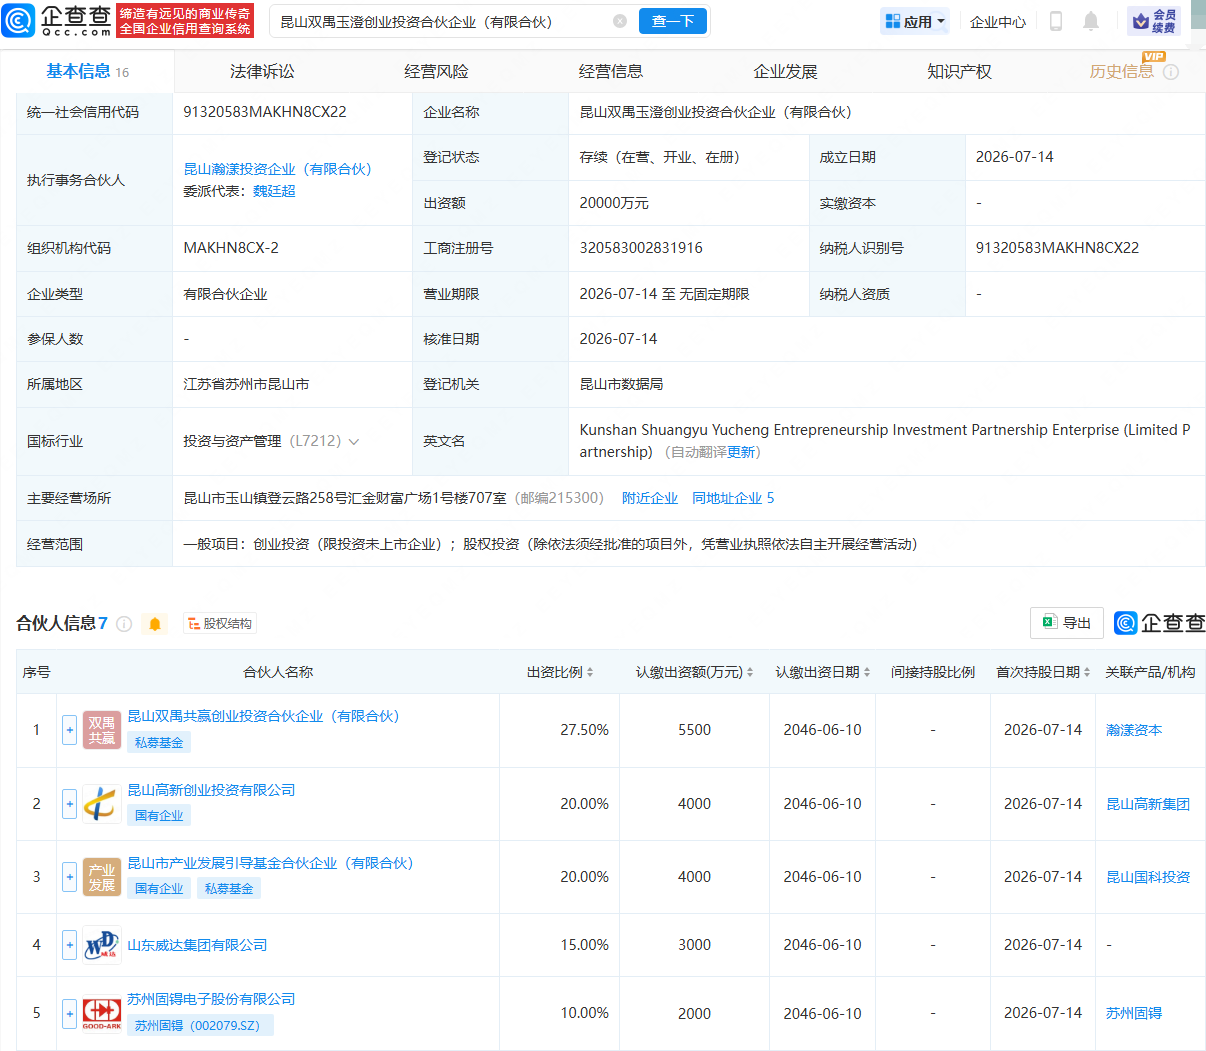The width and height of the screenshot is (1206, 1051).
Task: Open 苏州固锝电子股份有限公司 link
Action: pyautogui.click(x=211, y=999)
